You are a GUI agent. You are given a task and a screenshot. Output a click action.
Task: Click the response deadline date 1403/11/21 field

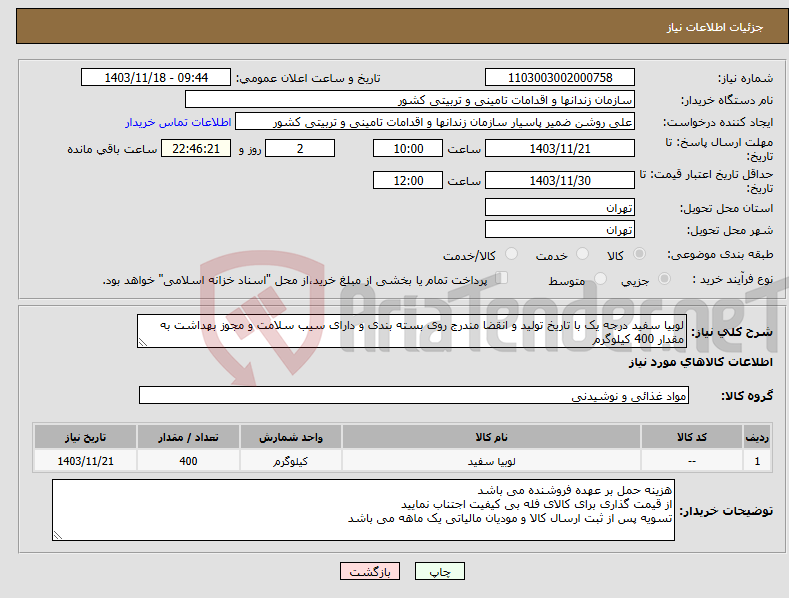tap(560, 148)
